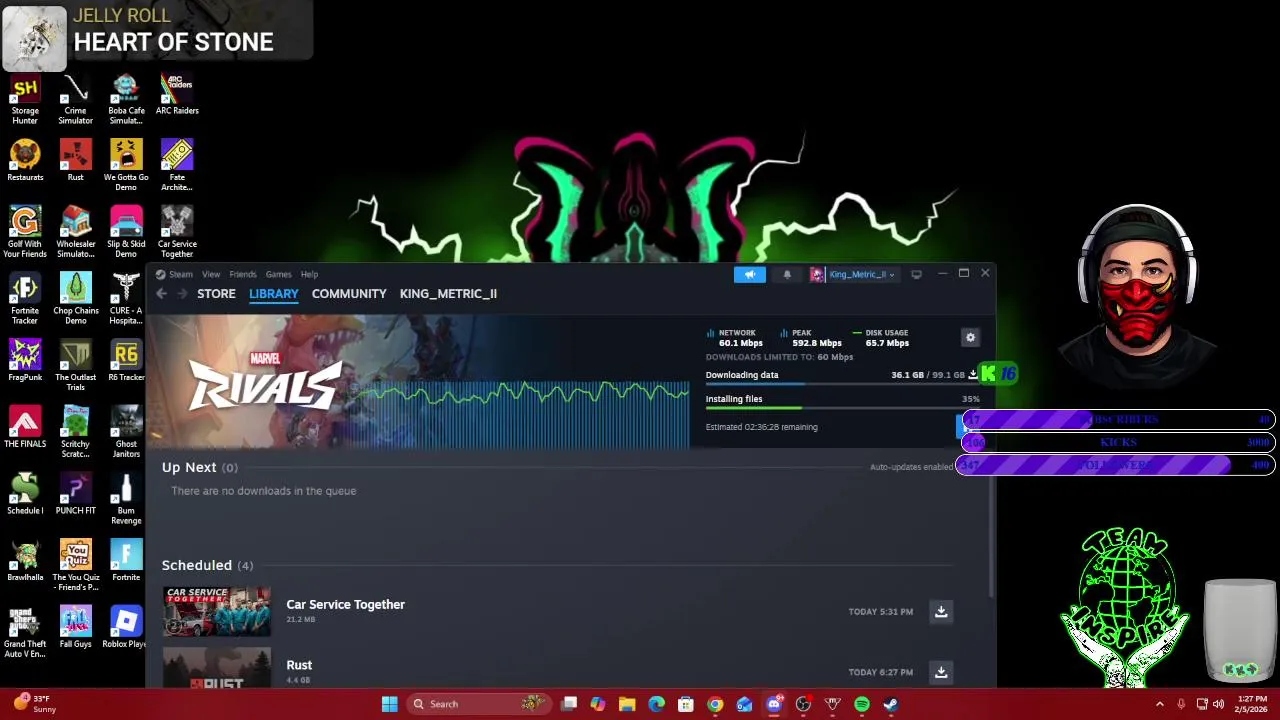Open download settings gear icon
Image resolution: width=1280 pixels, height=720 pixels.
click(970, 338)
